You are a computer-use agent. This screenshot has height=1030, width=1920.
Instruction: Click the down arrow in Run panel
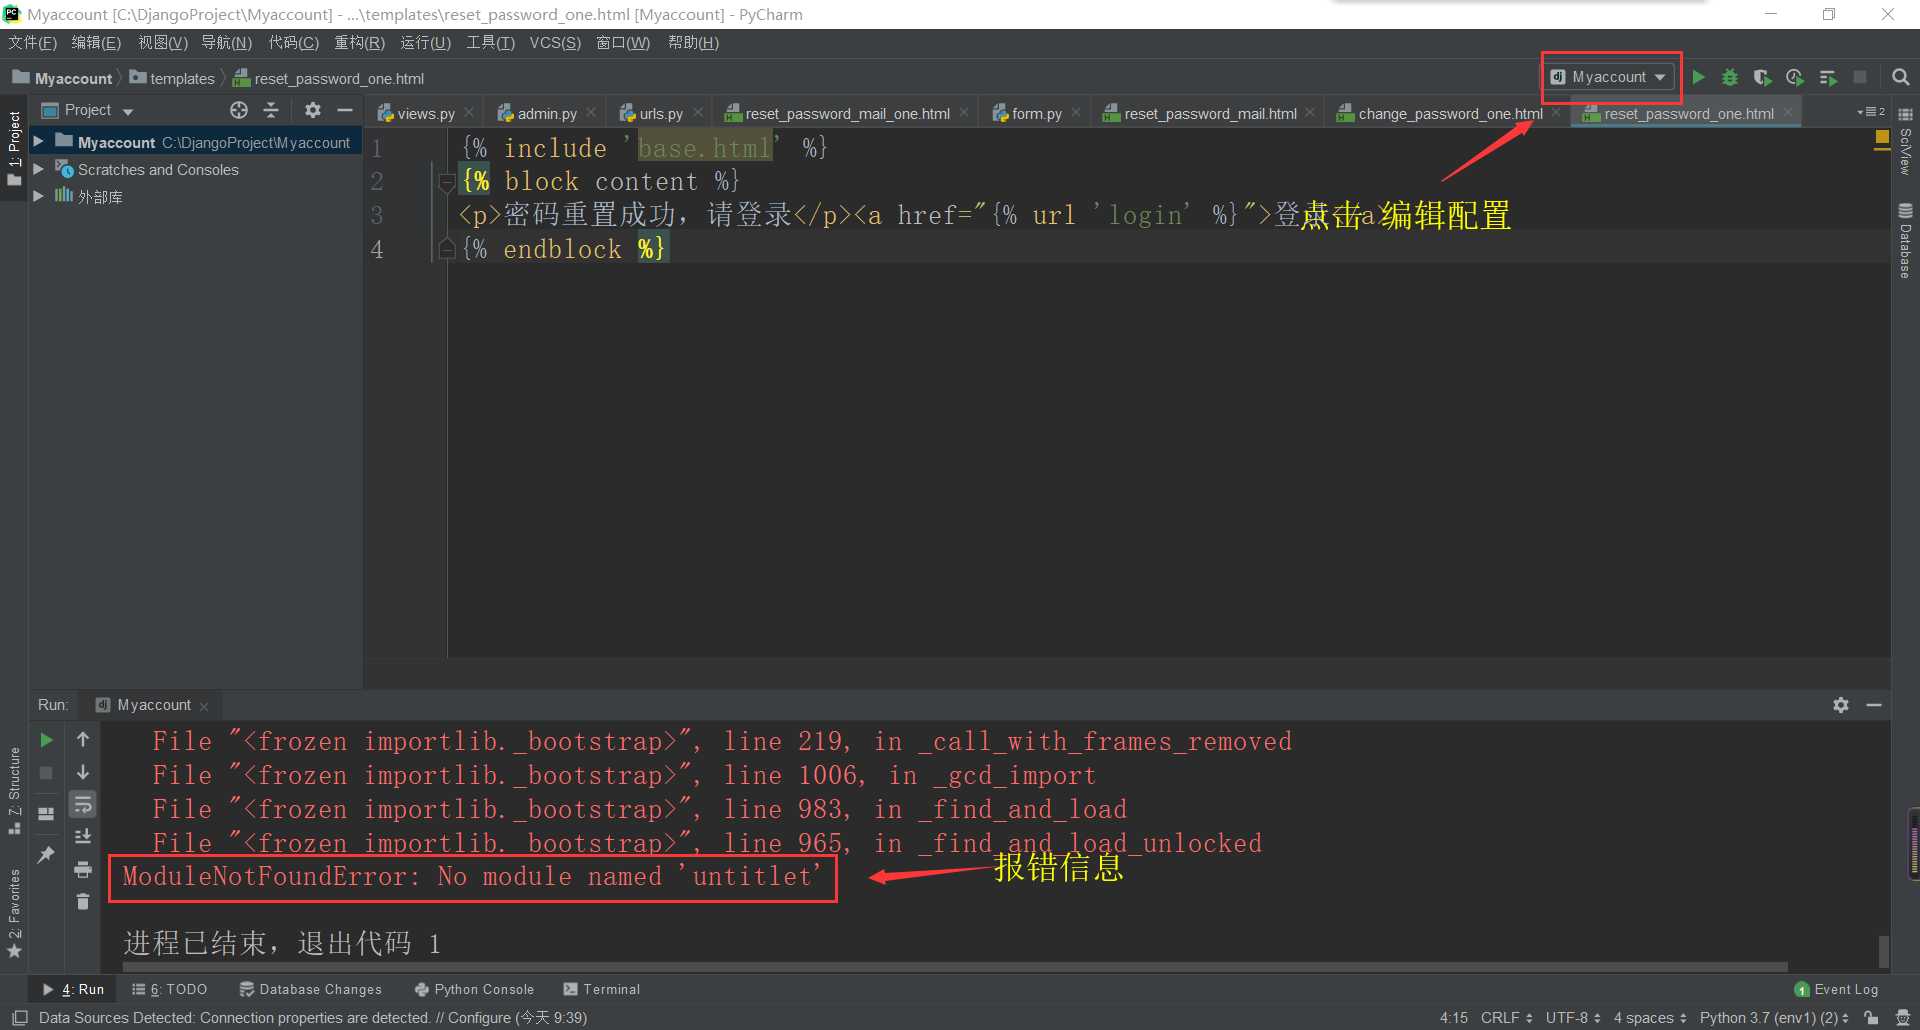tap(83, 772)
